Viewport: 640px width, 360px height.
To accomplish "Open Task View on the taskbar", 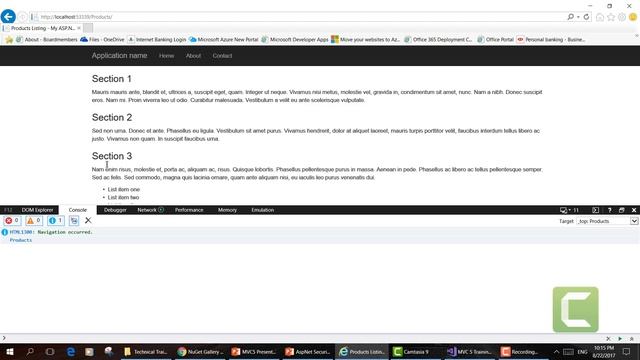I will click(x=50, y=352).
